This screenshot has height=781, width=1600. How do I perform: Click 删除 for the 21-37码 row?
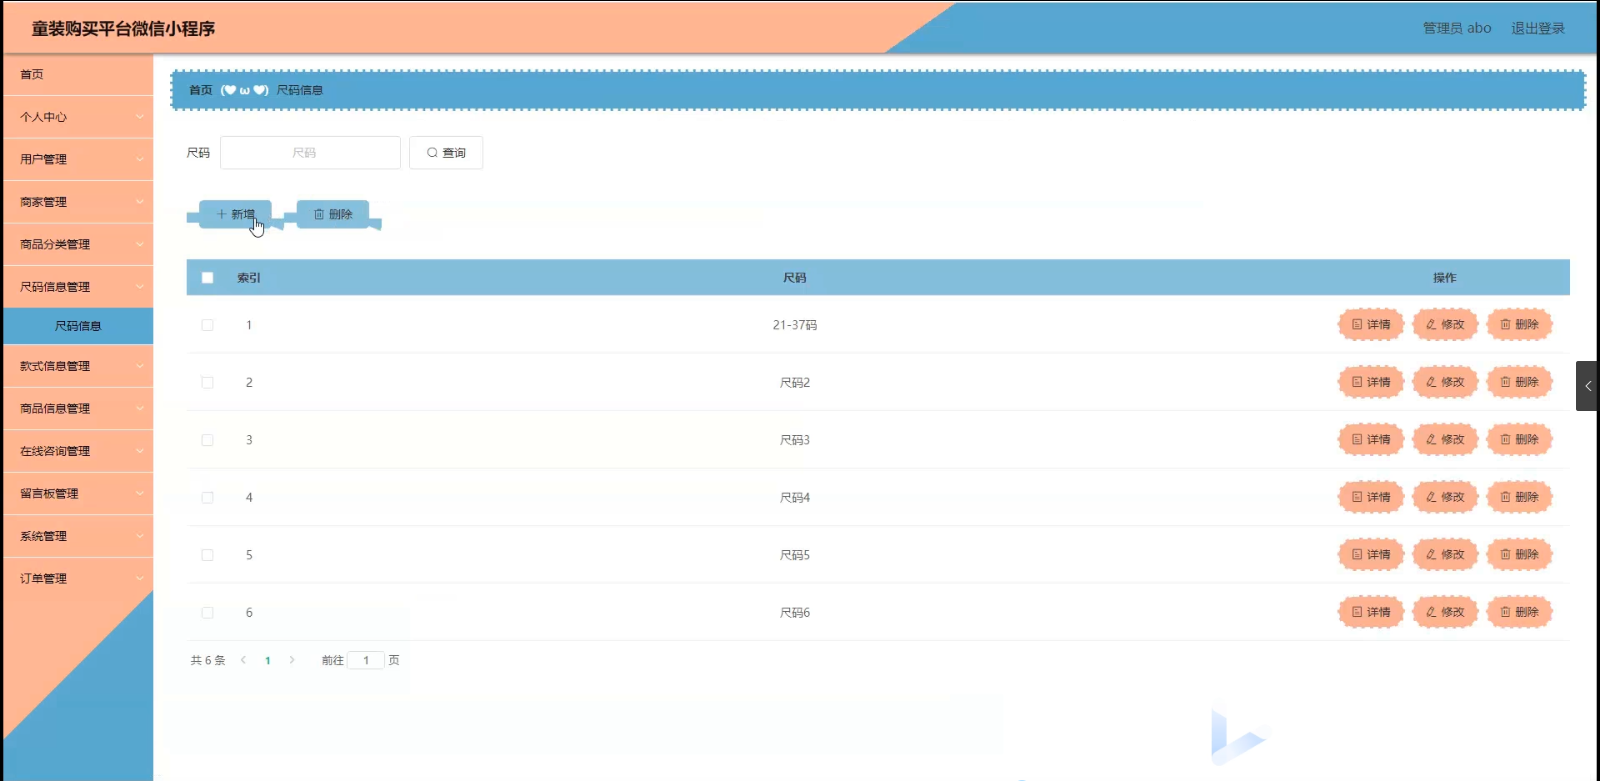pyautogui.click(x=1519, y=324)
